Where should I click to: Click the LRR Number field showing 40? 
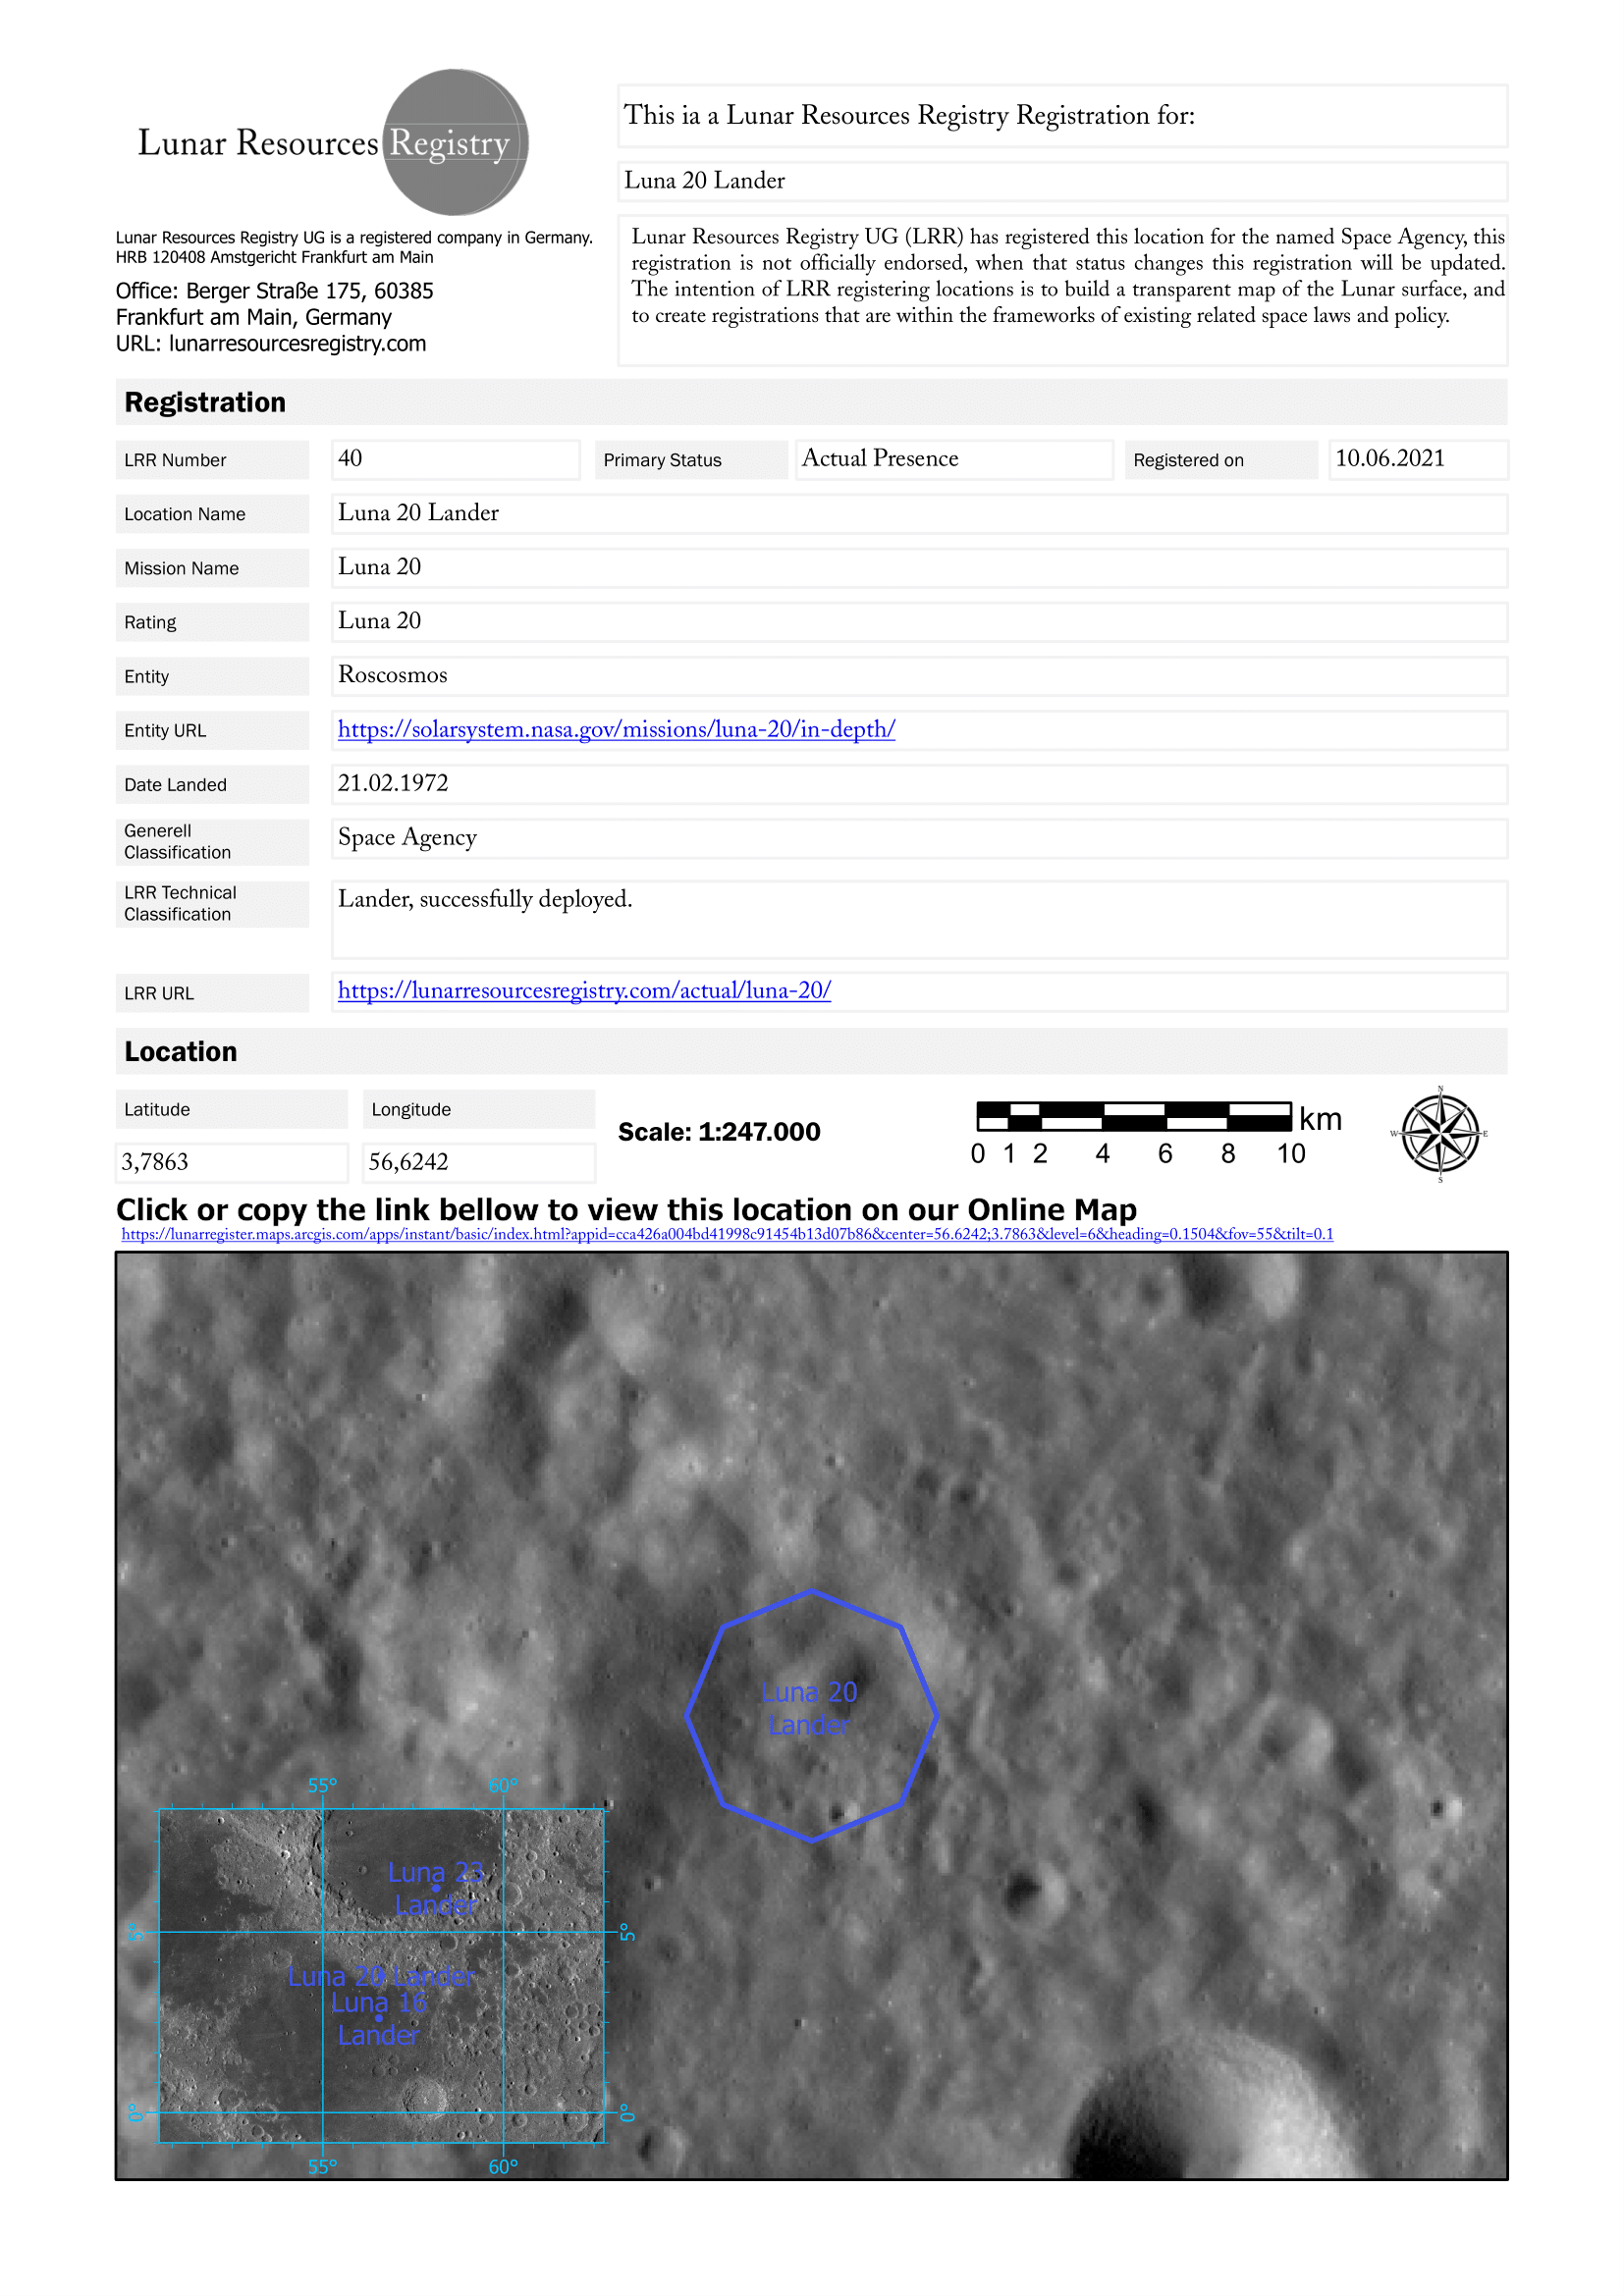455,459
